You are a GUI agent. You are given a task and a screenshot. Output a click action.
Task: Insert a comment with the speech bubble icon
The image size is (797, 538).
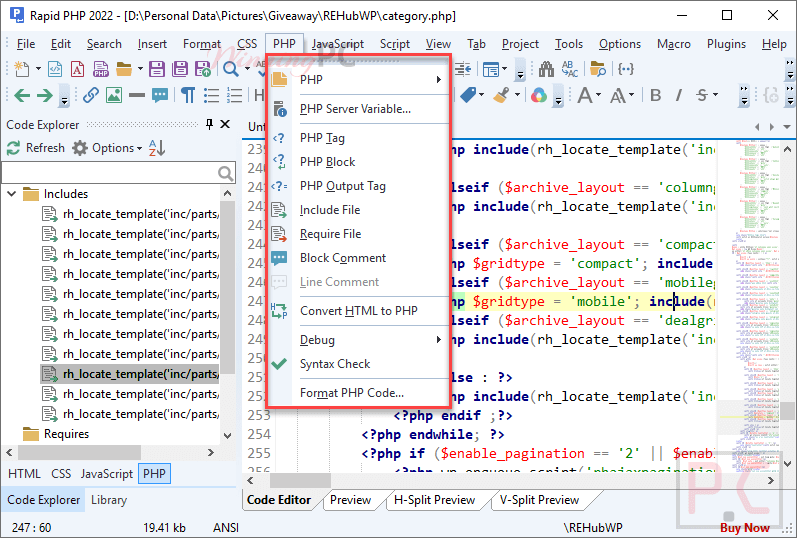[160, 95]
